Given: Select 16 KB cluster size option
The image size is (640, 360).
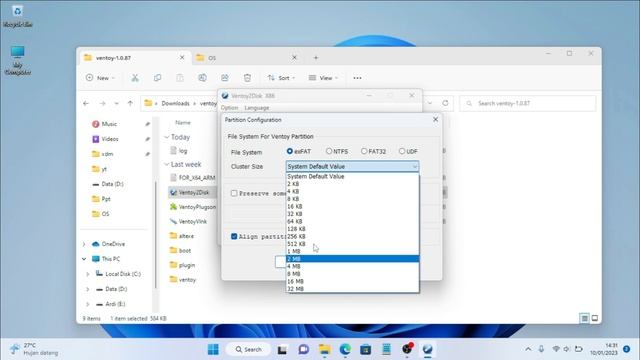Looking at the screenshot, I should pos(352,207).
